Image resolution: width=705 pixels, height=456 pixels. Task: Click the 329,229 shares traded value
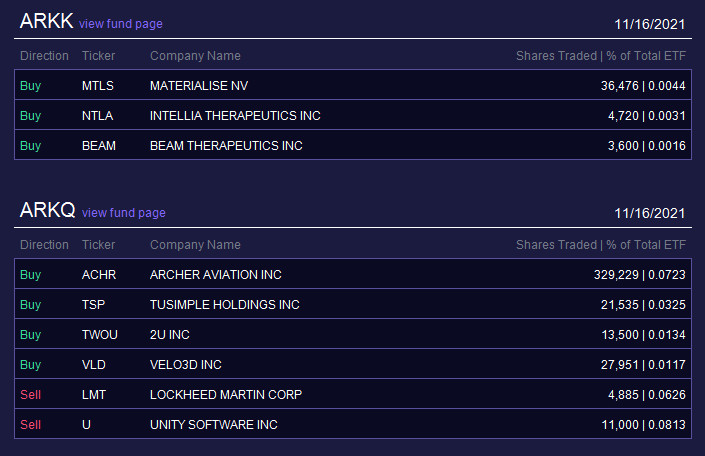[x=616, y=275]
